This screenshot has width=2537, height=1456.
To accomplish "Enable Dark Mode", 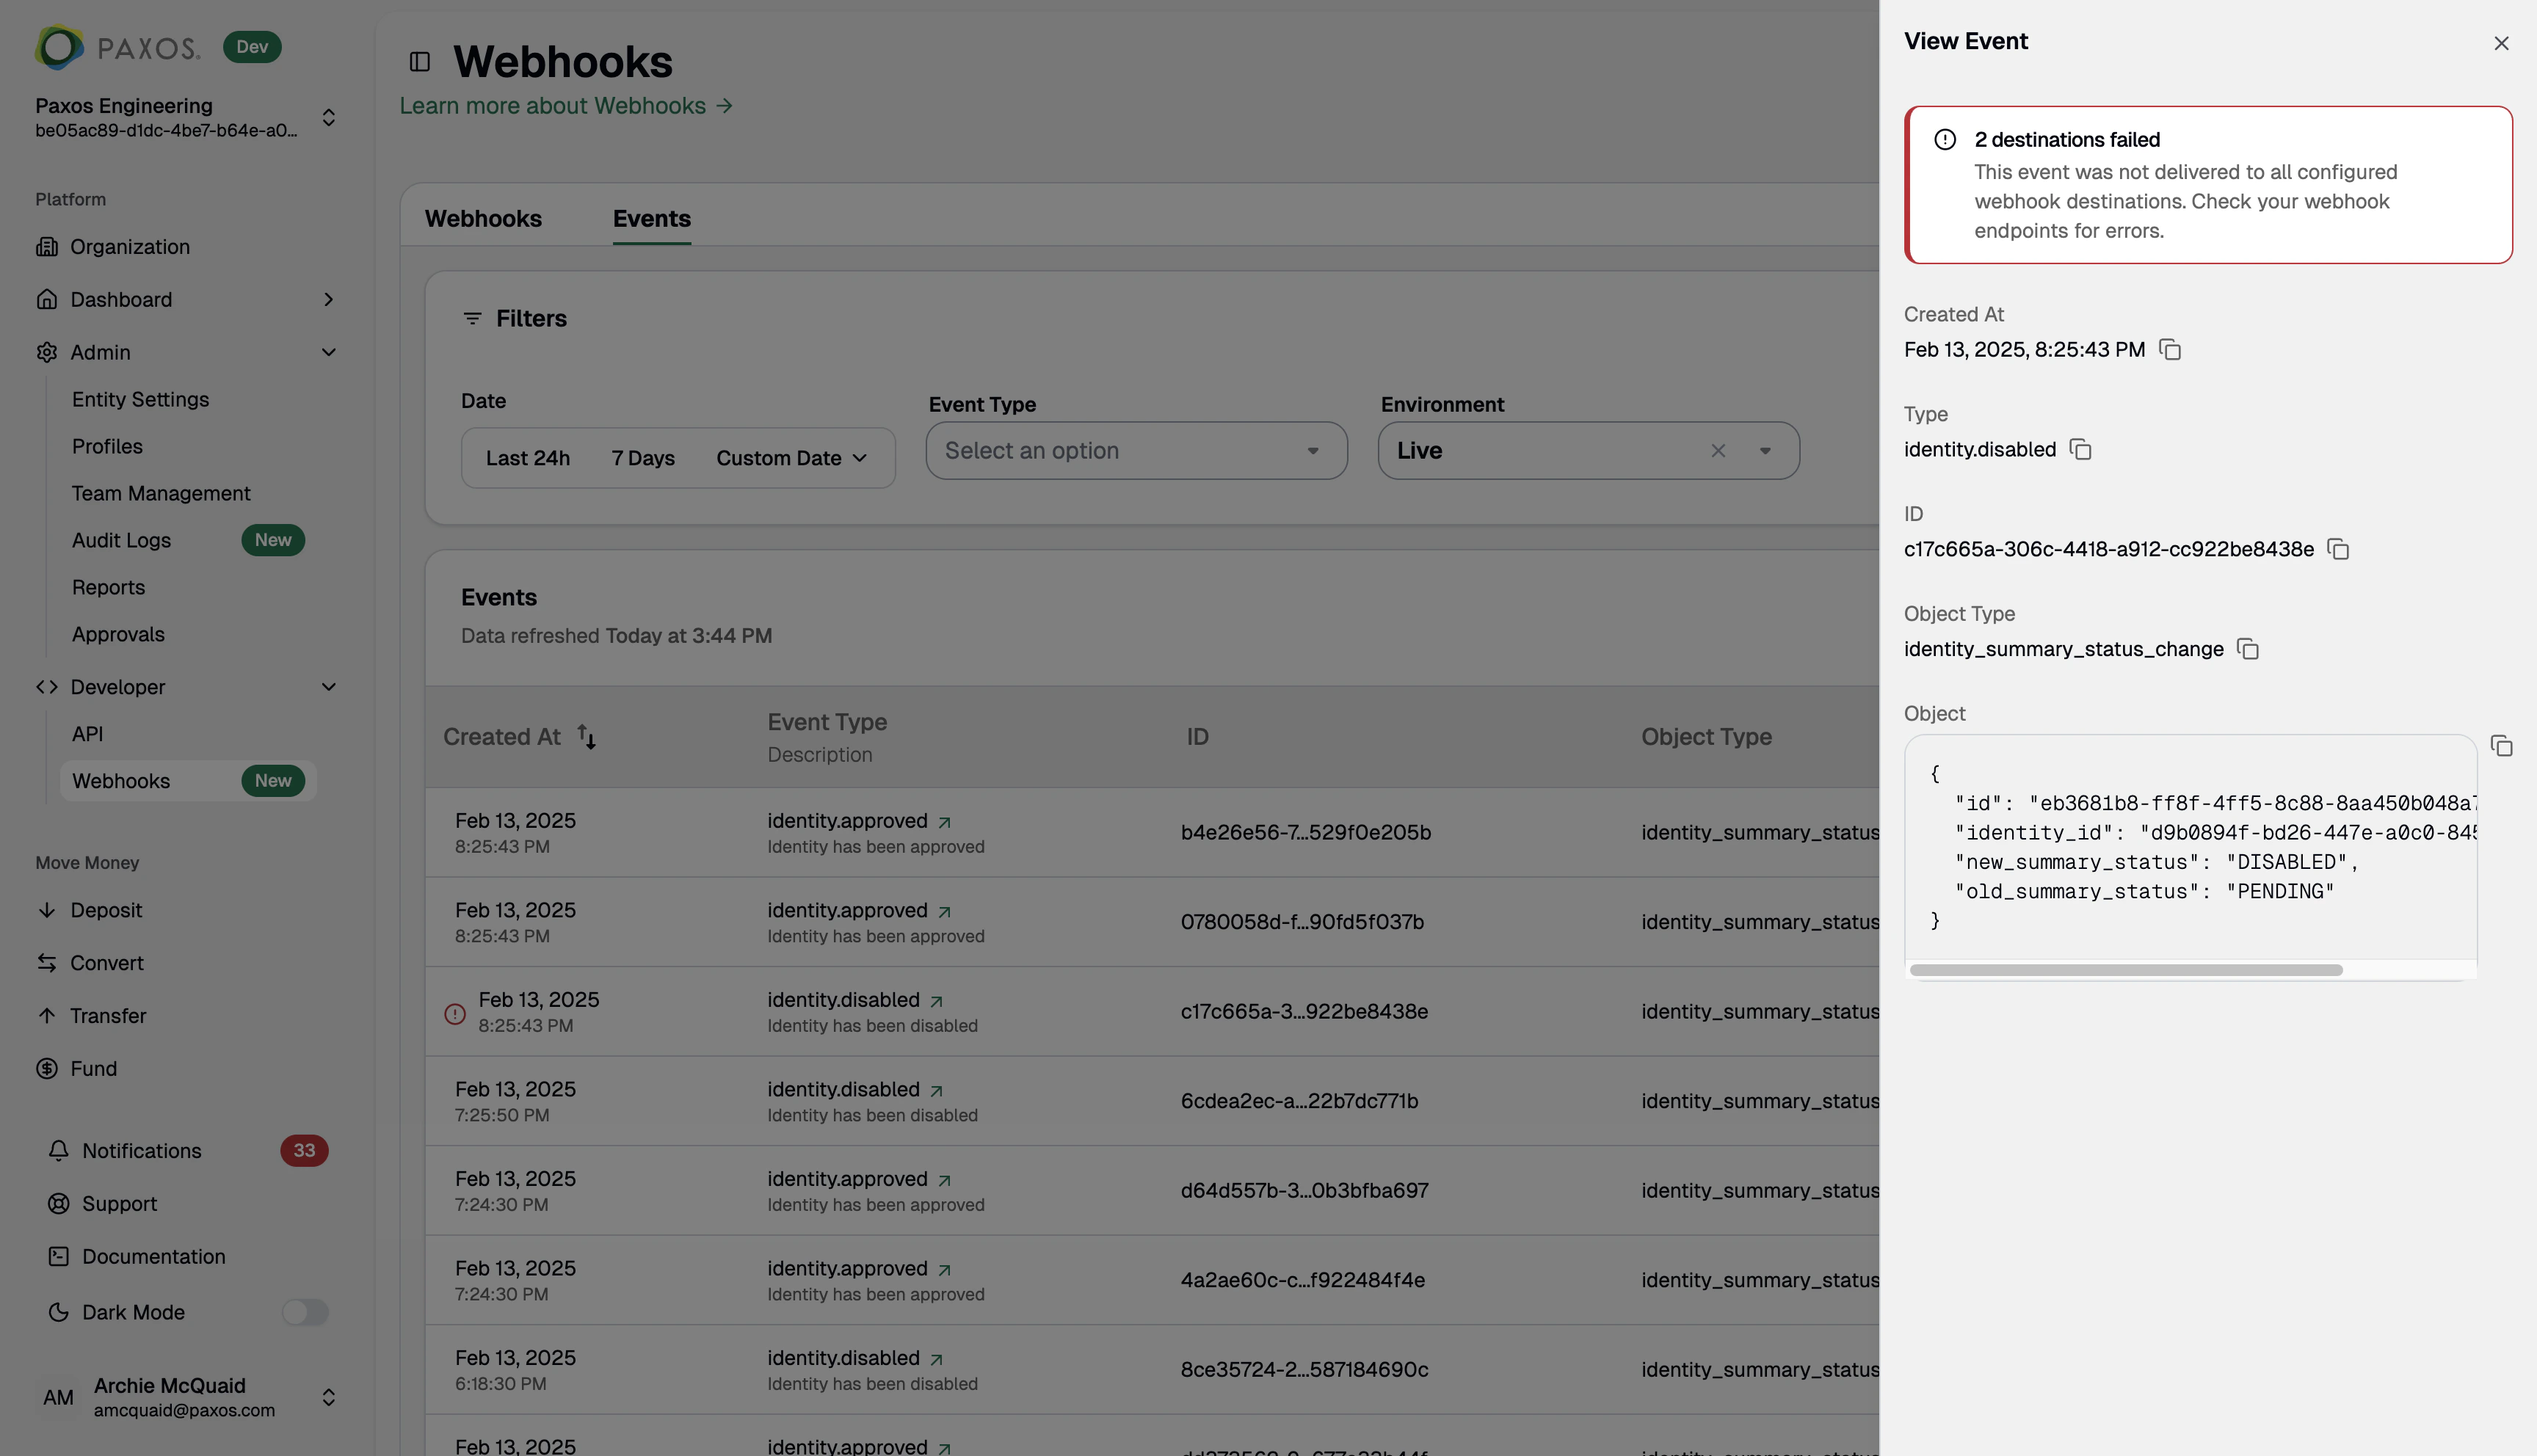I will pyautogui.click(x=305, y=1312).
